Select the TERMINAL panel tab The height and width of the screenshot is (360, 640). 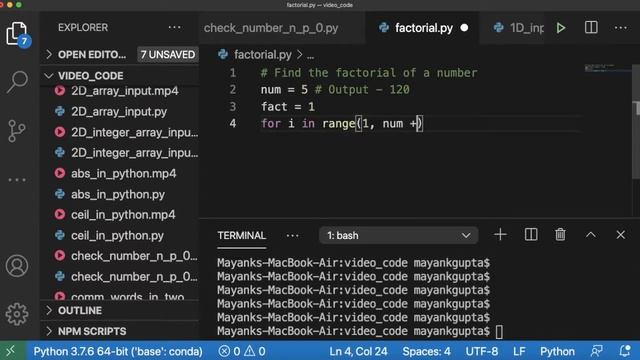(x=242, y=236)
